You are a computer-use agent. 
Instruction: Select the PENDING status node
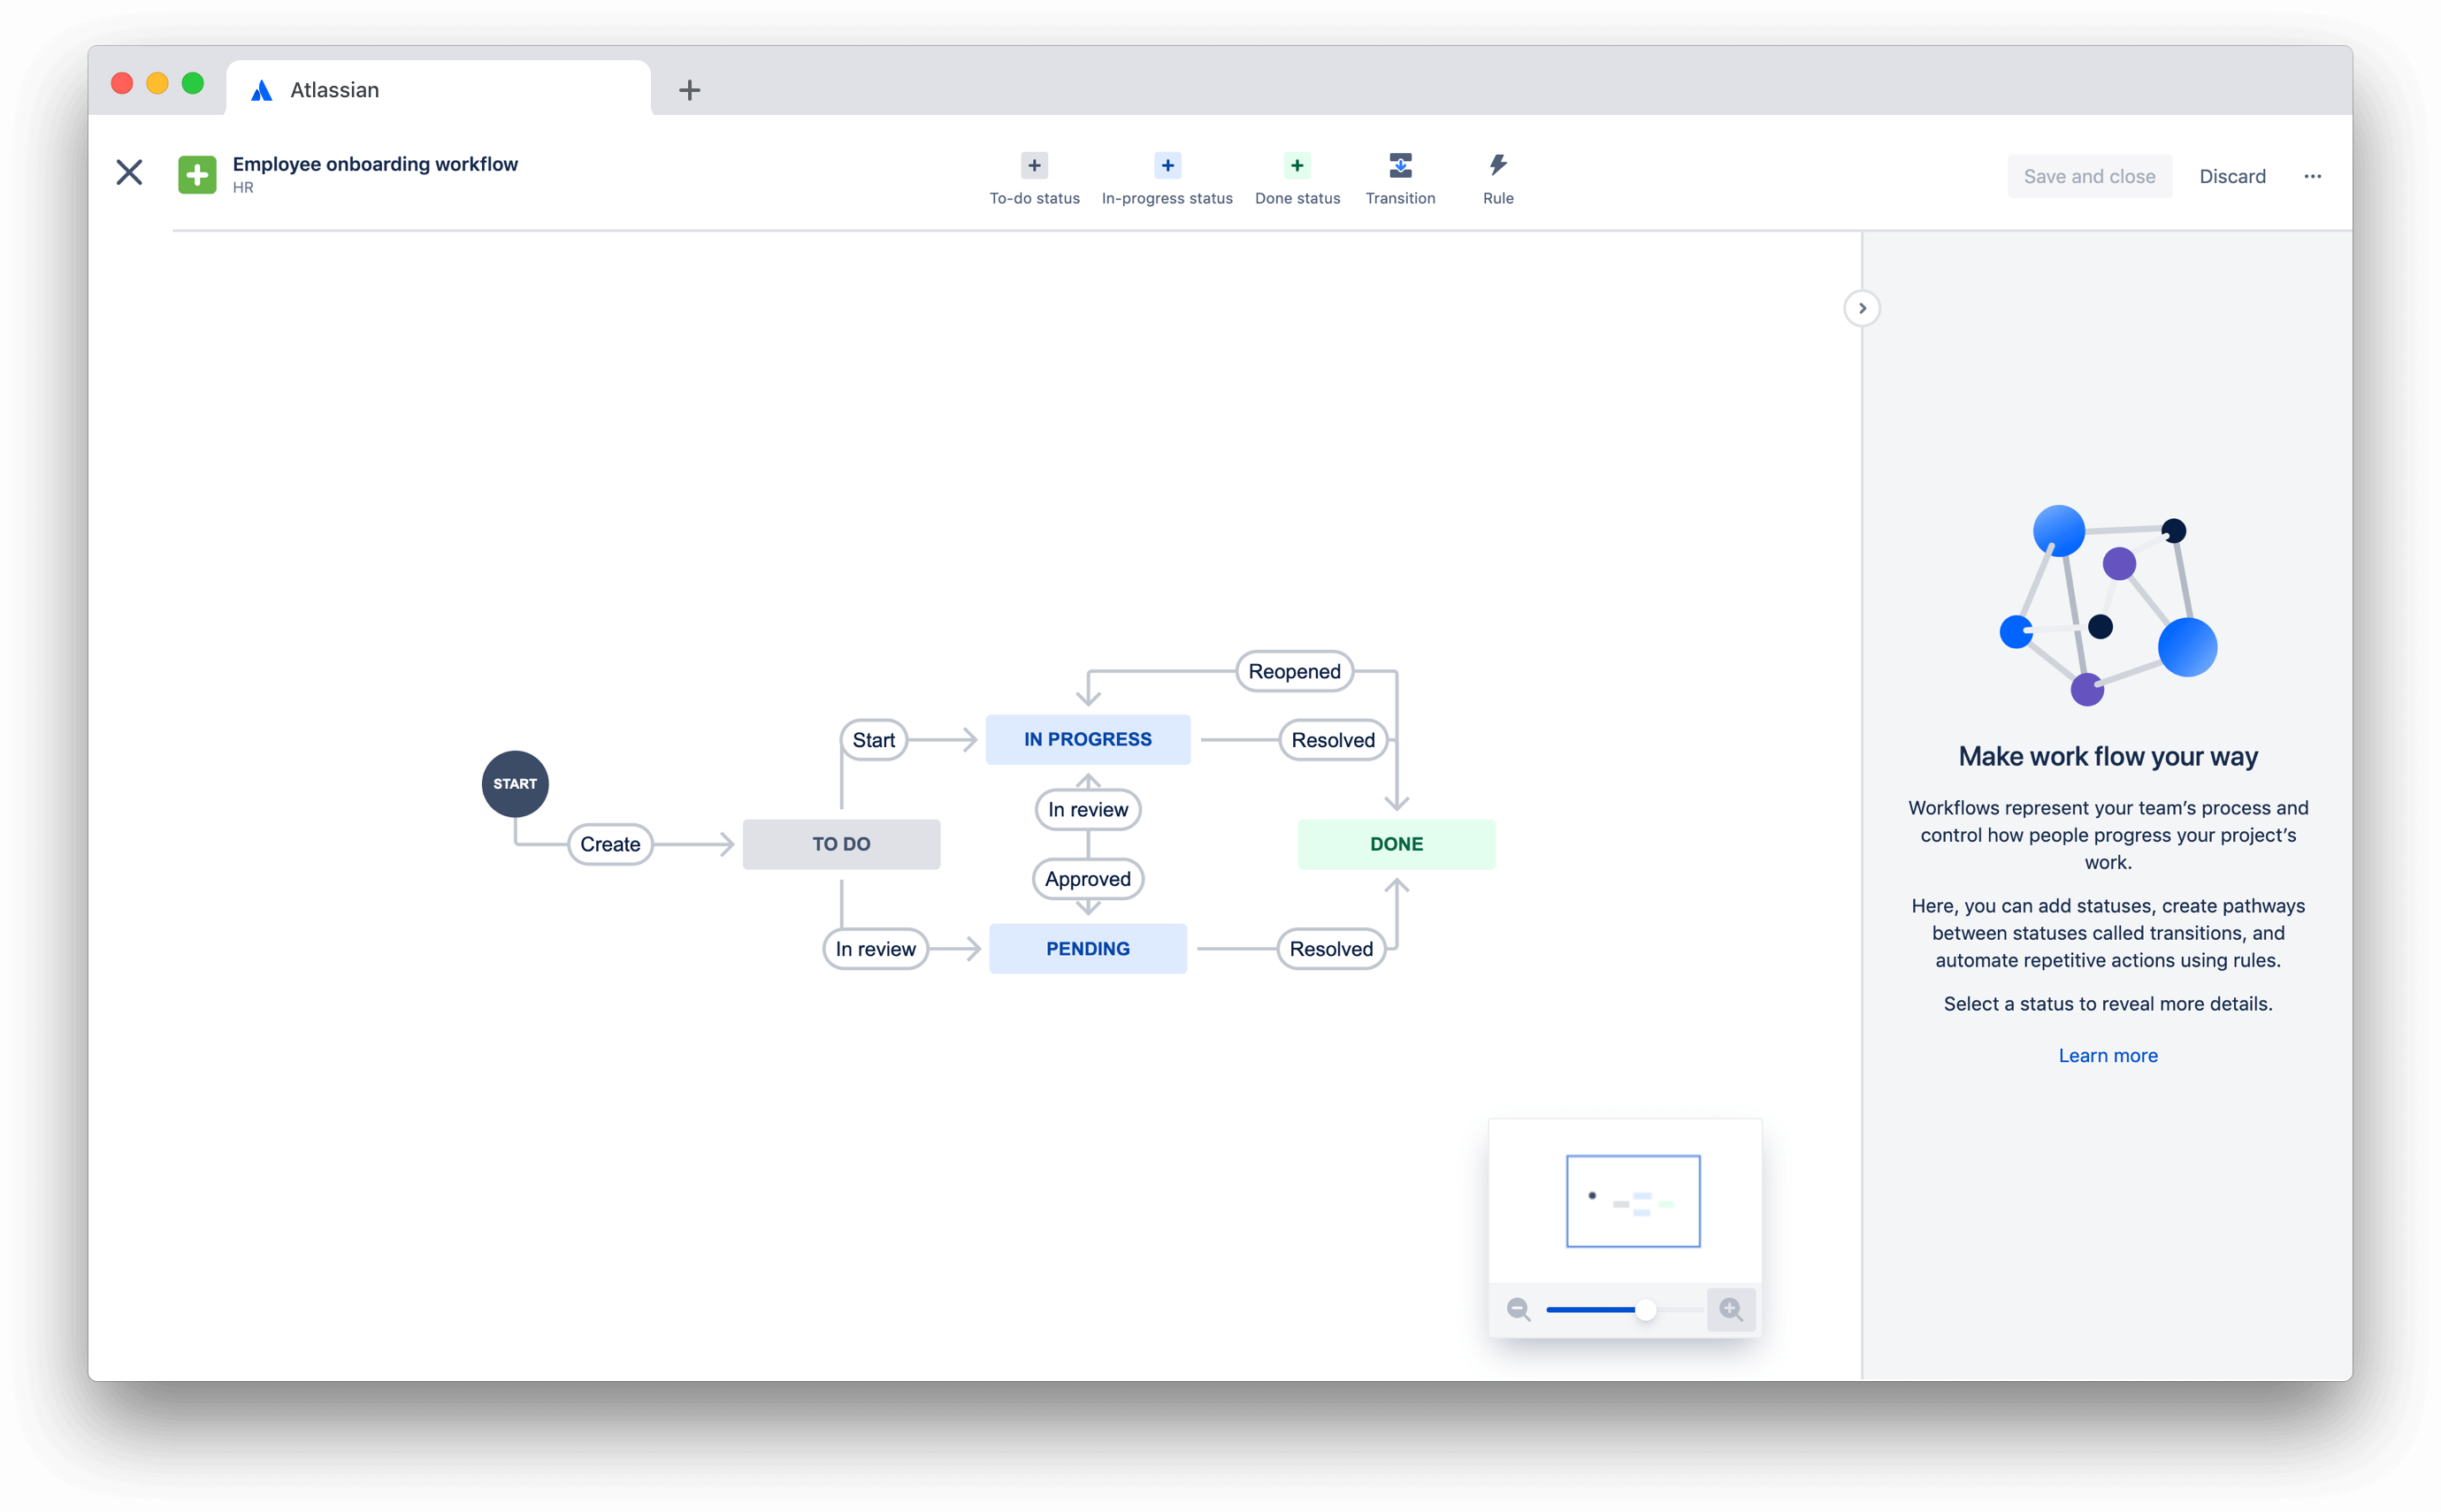pos(1086,947)
